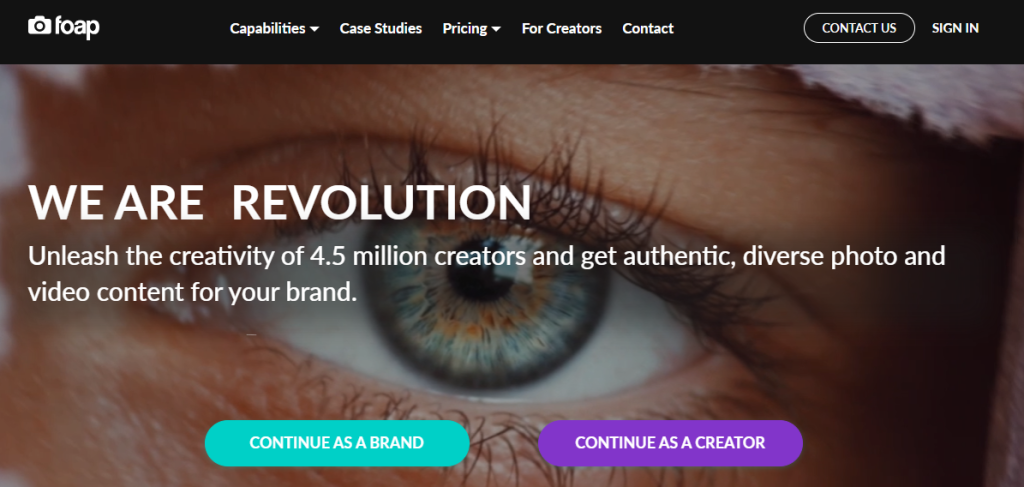Click the SIGN IN link

point(955,28)
